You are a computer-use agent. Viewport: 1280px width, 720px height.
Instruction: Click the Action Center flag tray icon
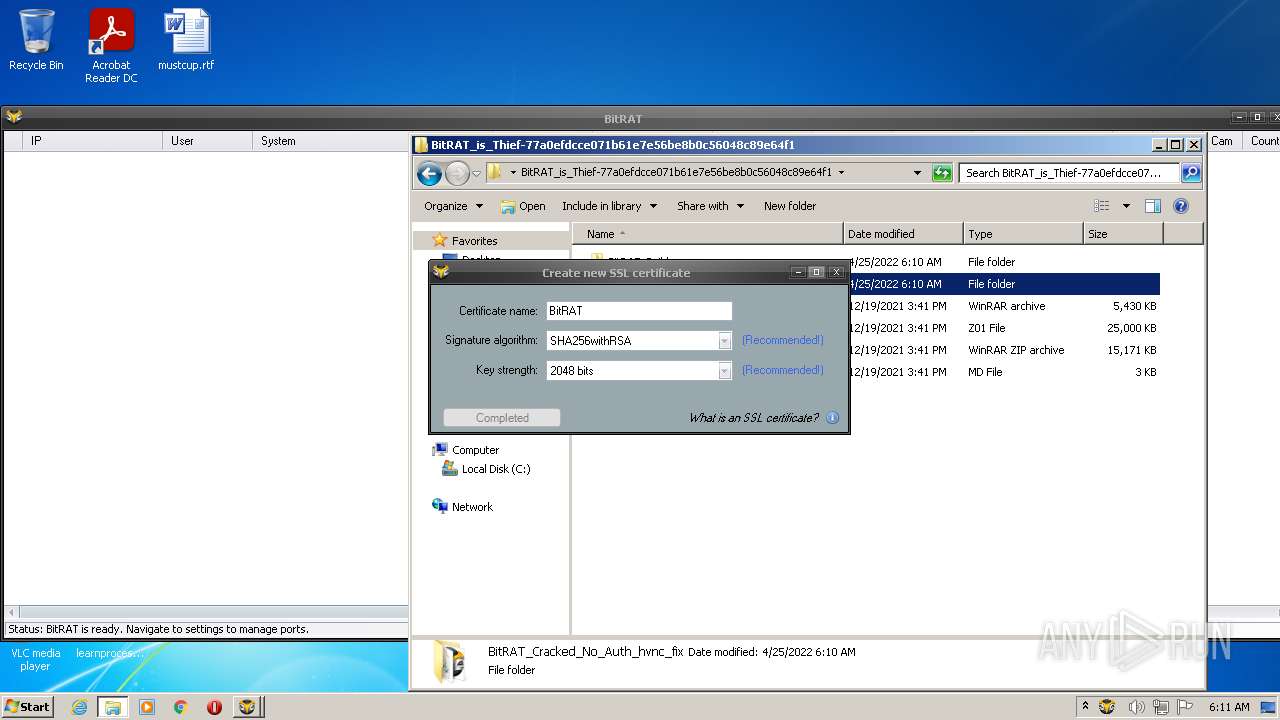point(1186,707)
